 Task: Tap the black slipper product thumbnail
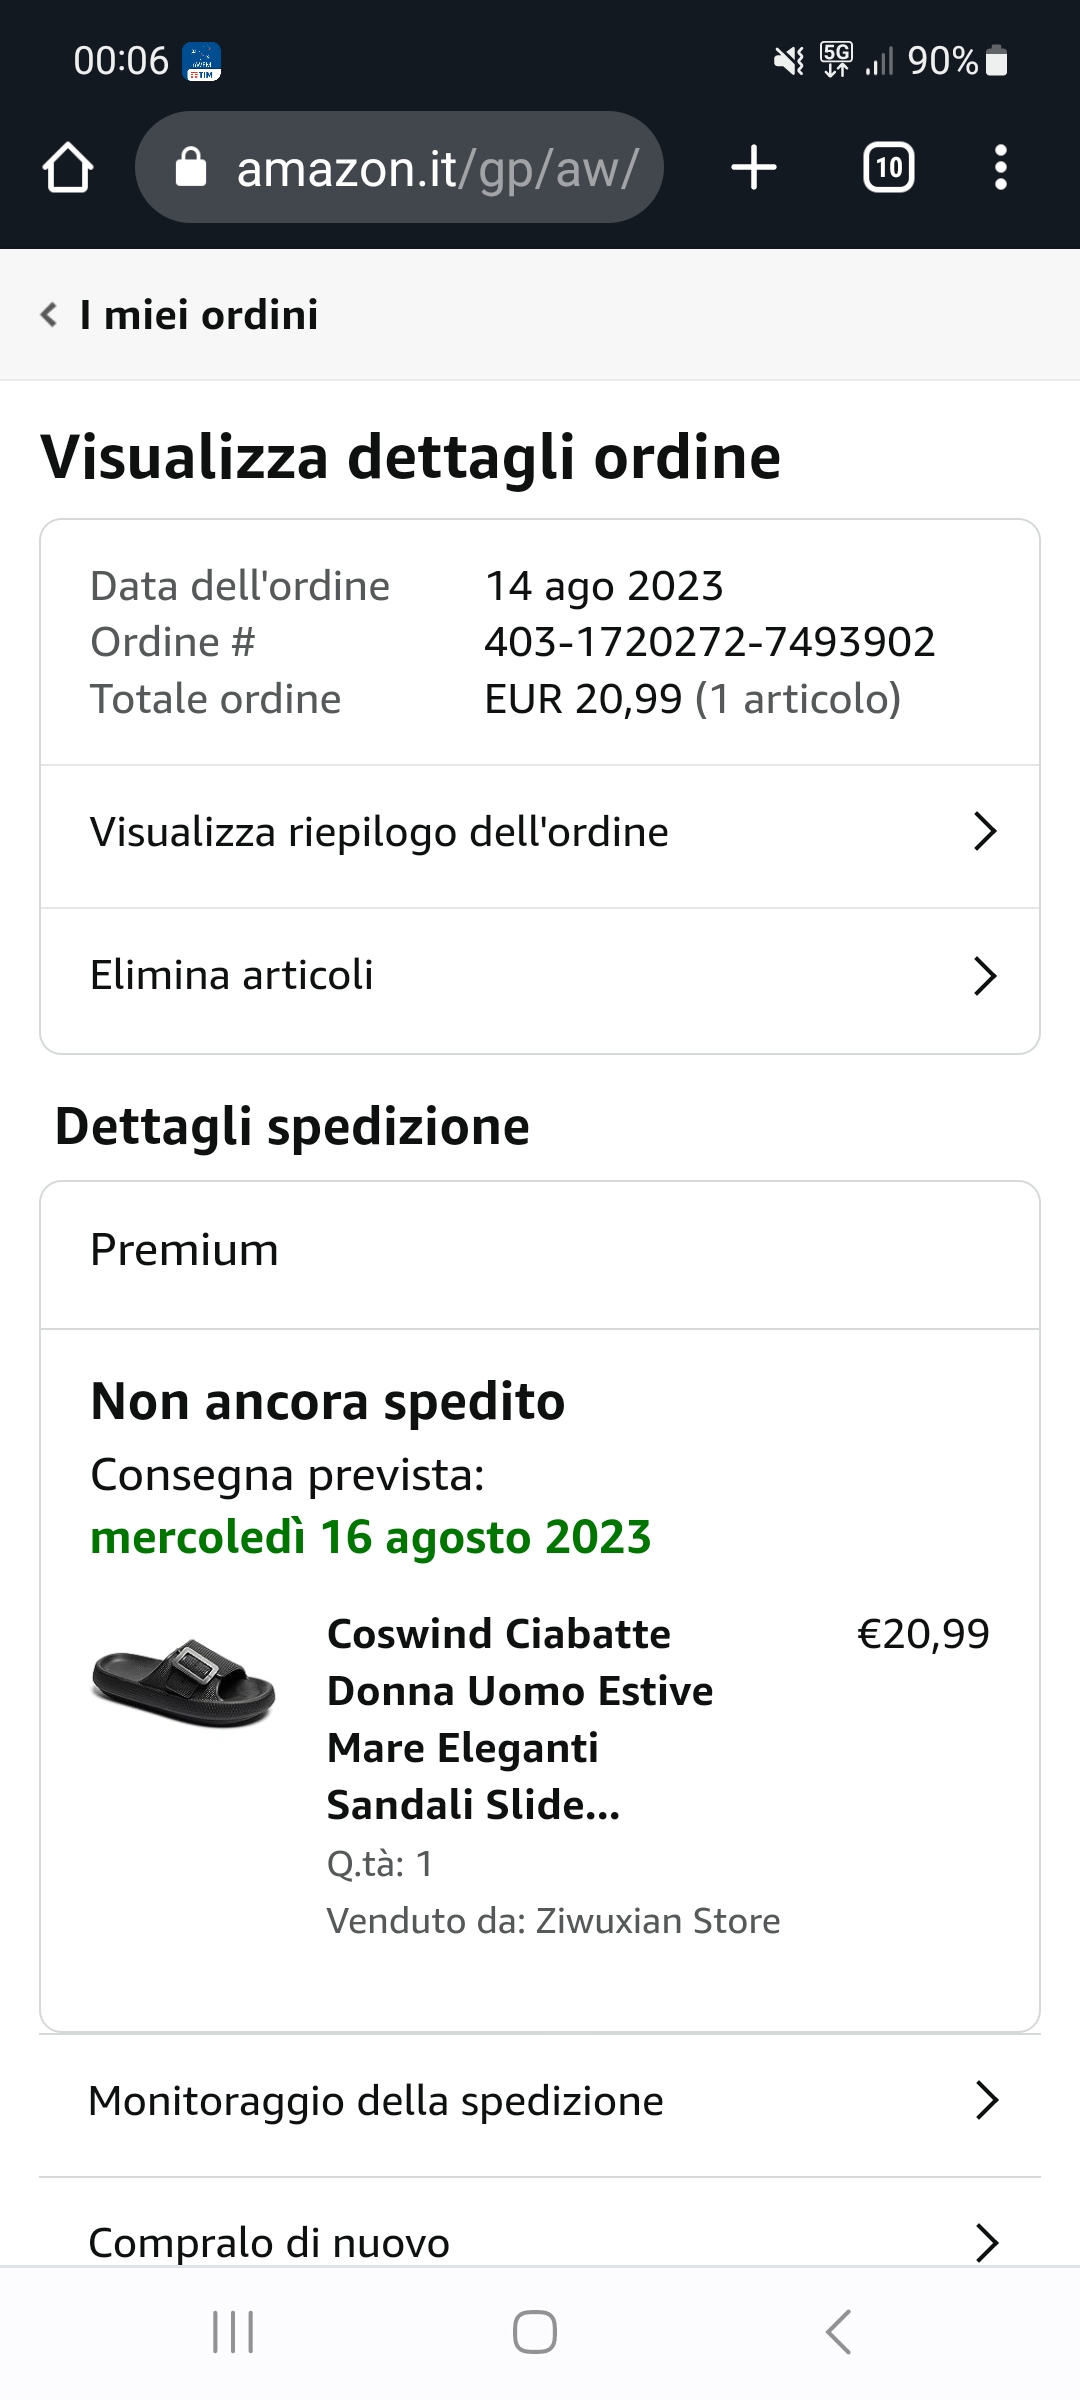(x=183, y=1684)
